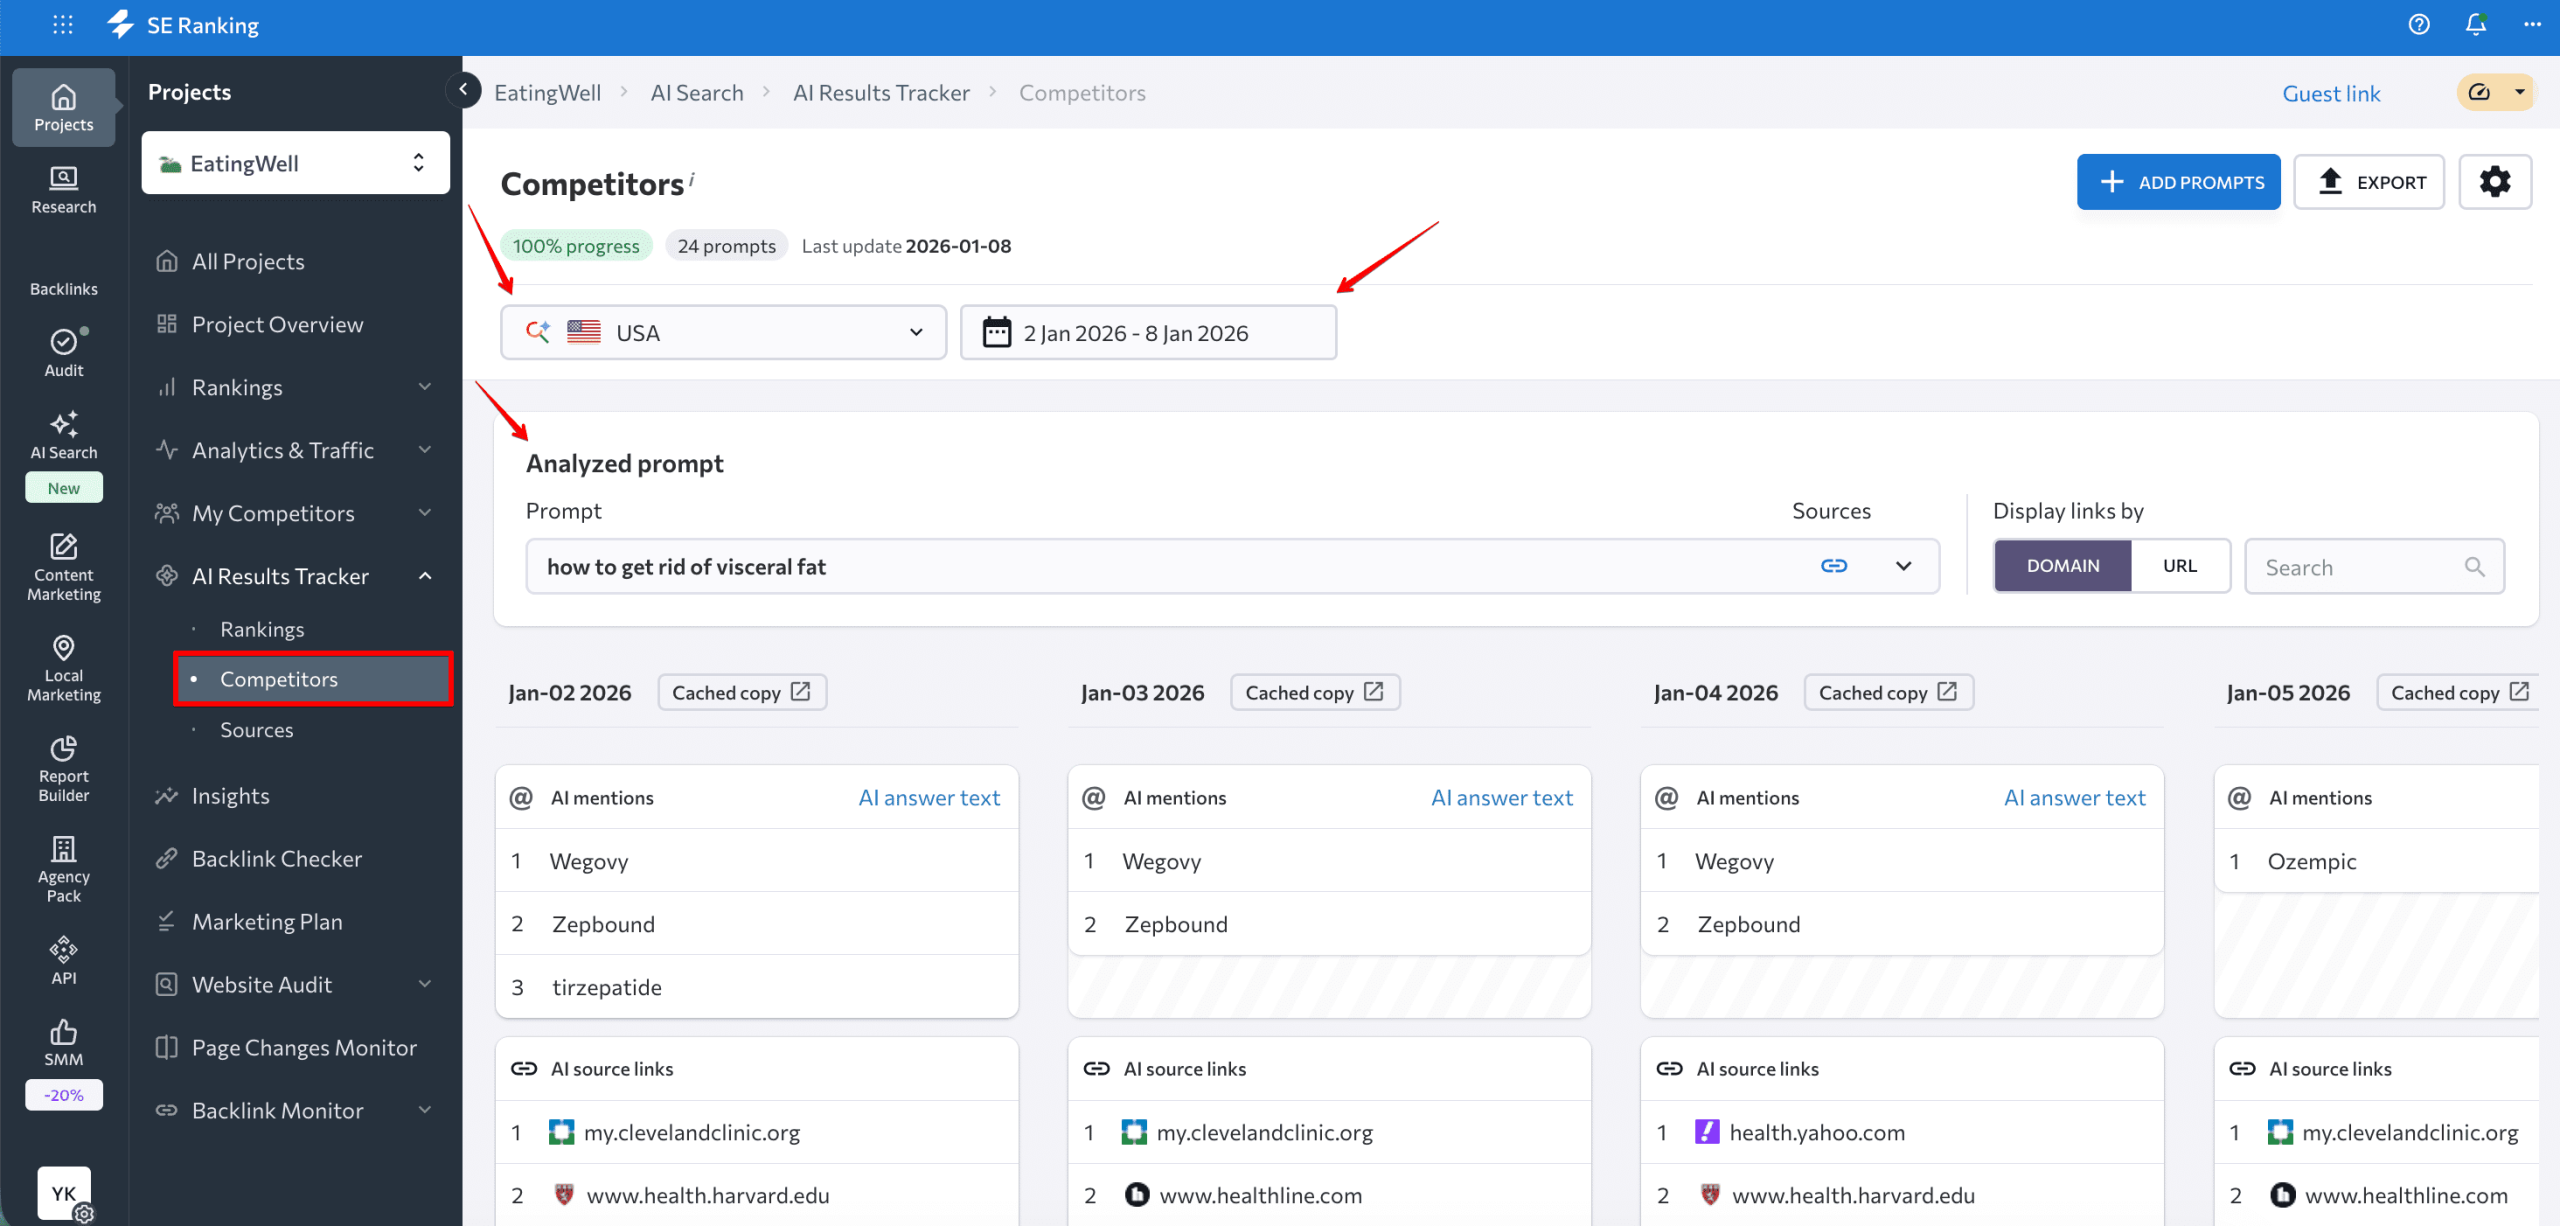This screenshot has height=1226, width=2560.
Task: Click the copy link icon beside the analyzed prompt
Action: click(1834, 565)
